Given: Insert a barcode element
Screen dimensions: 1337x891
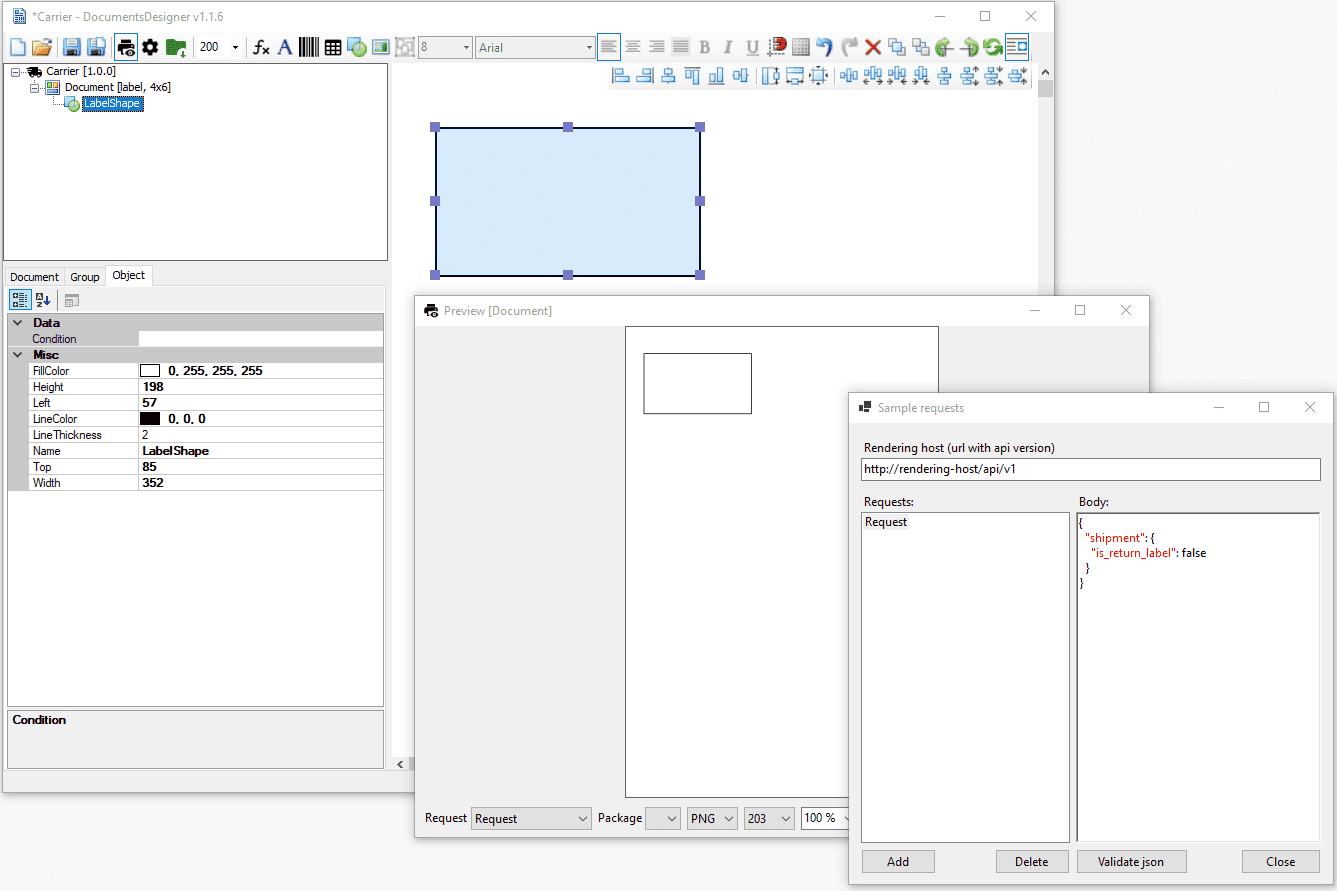Looking at the screenshot, I should tap(309, 47).
